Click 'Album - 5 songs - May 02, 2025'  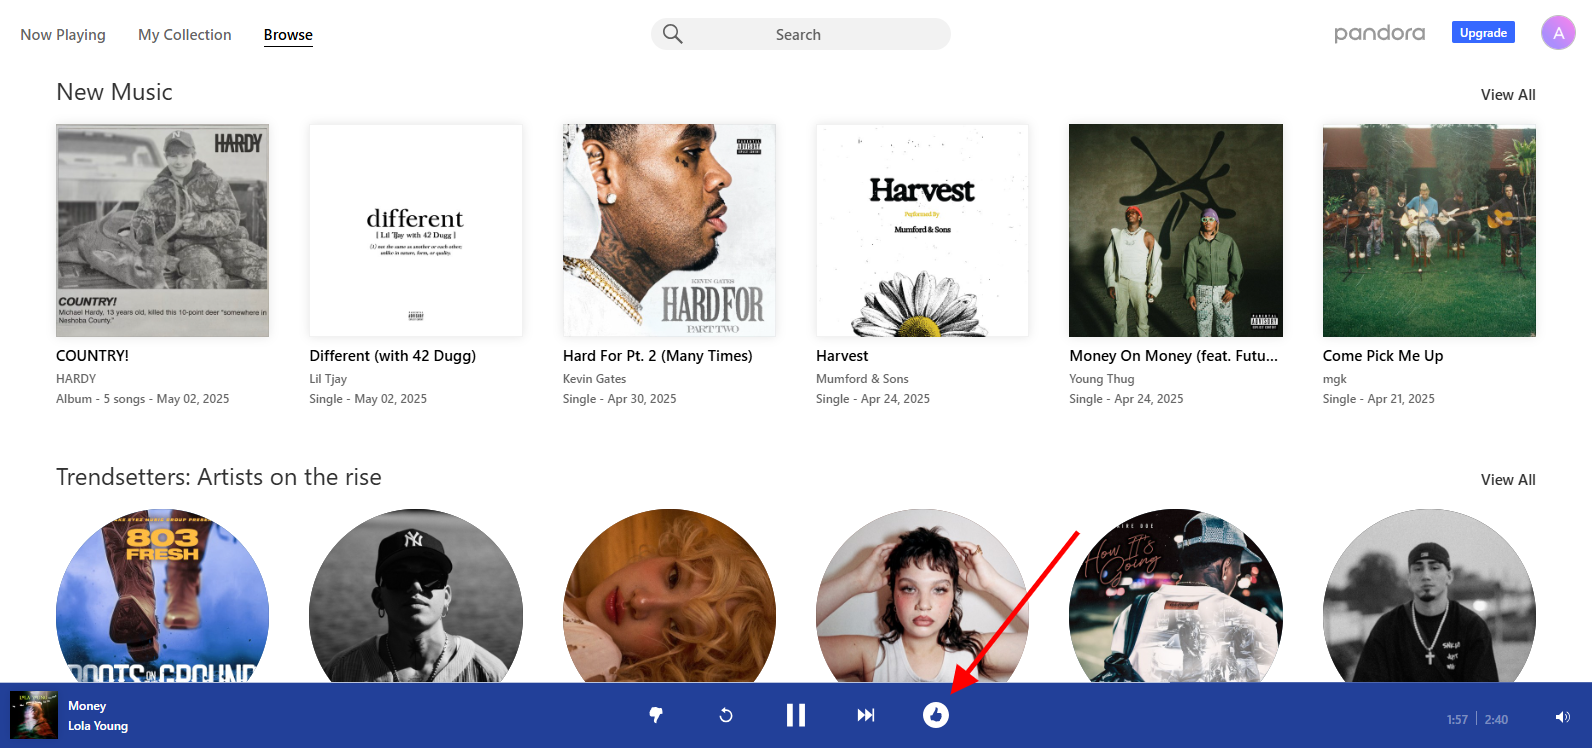click(143, 399)
